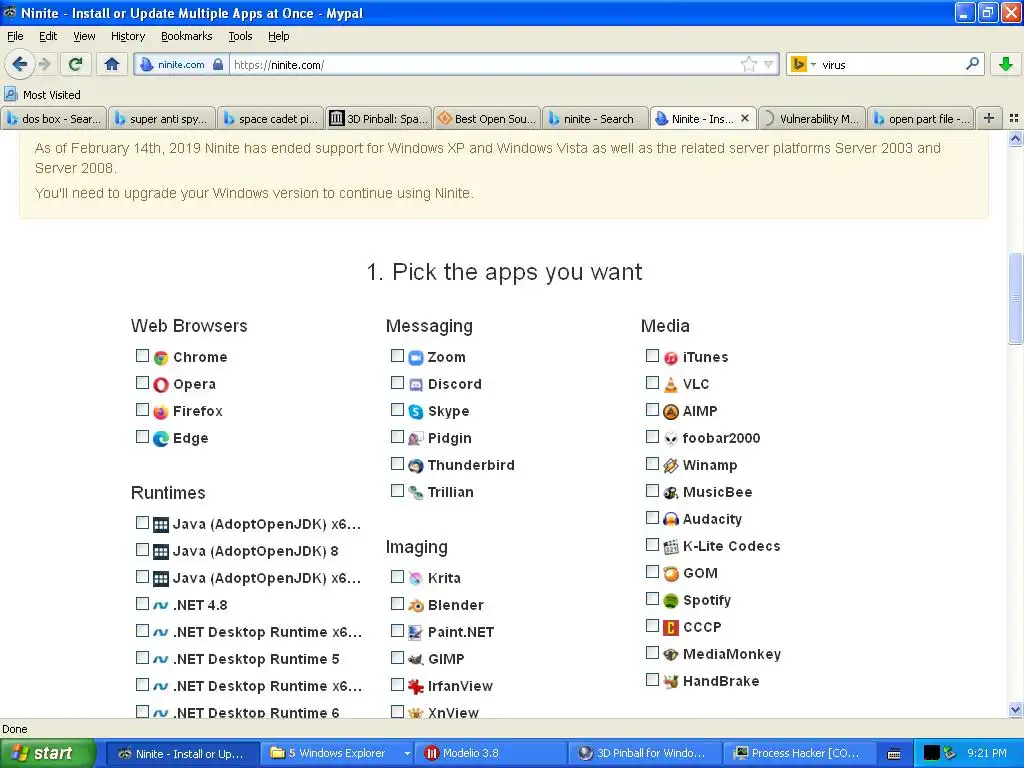Click the AIMP app icon

[671, 411]
